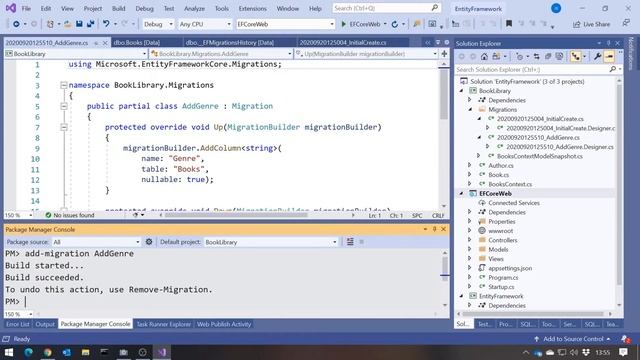This screenshot has width=640, height=360.
Task: Click the Solution Explorer horizontal scrollbar
Action: click(x=533, y=314)
